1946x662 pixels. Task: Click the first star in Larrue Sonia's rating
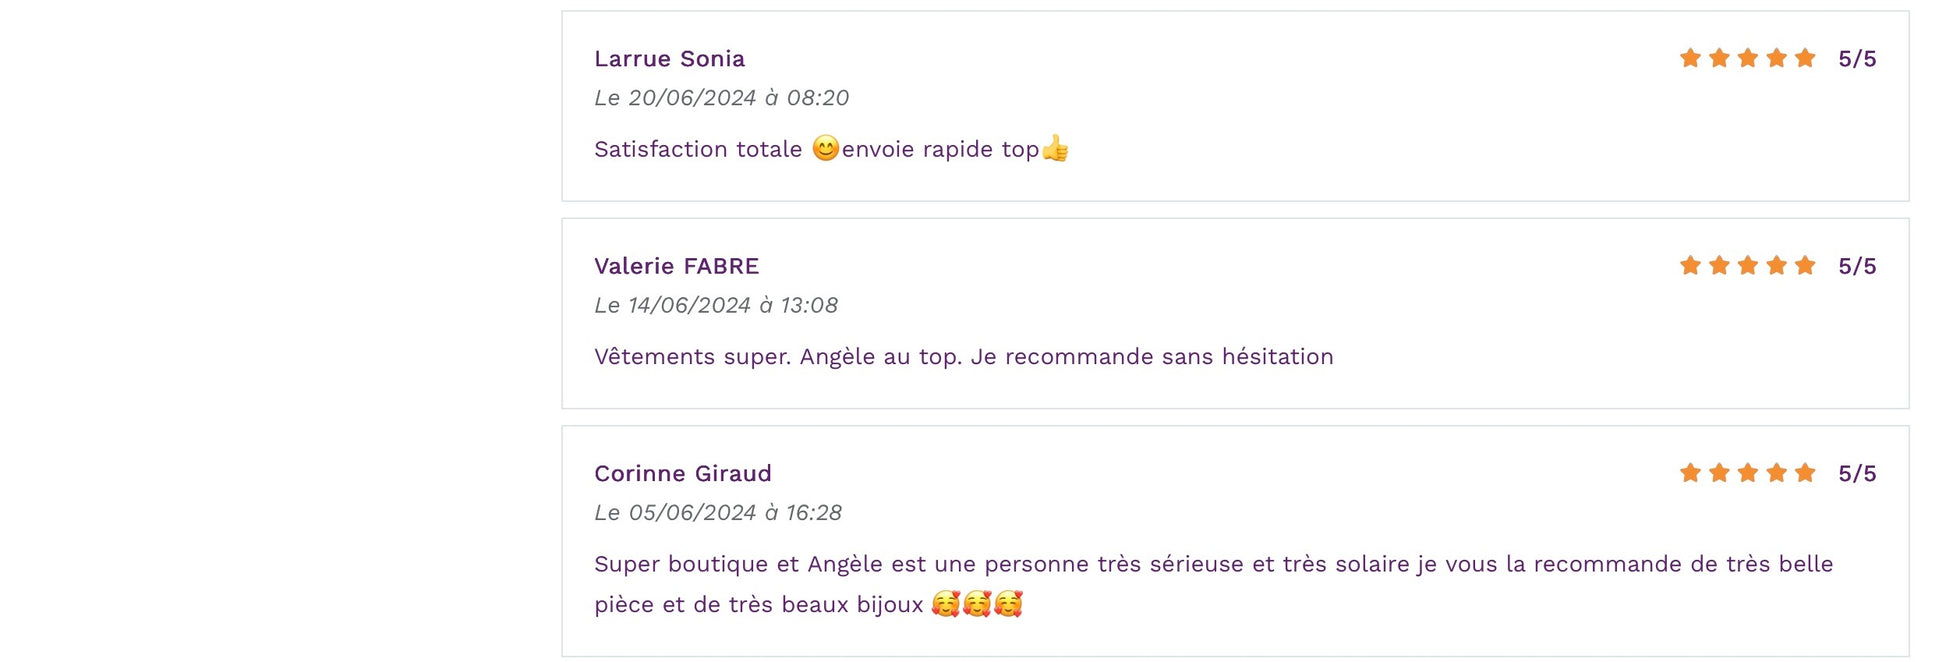click(x=1690, y=58)
